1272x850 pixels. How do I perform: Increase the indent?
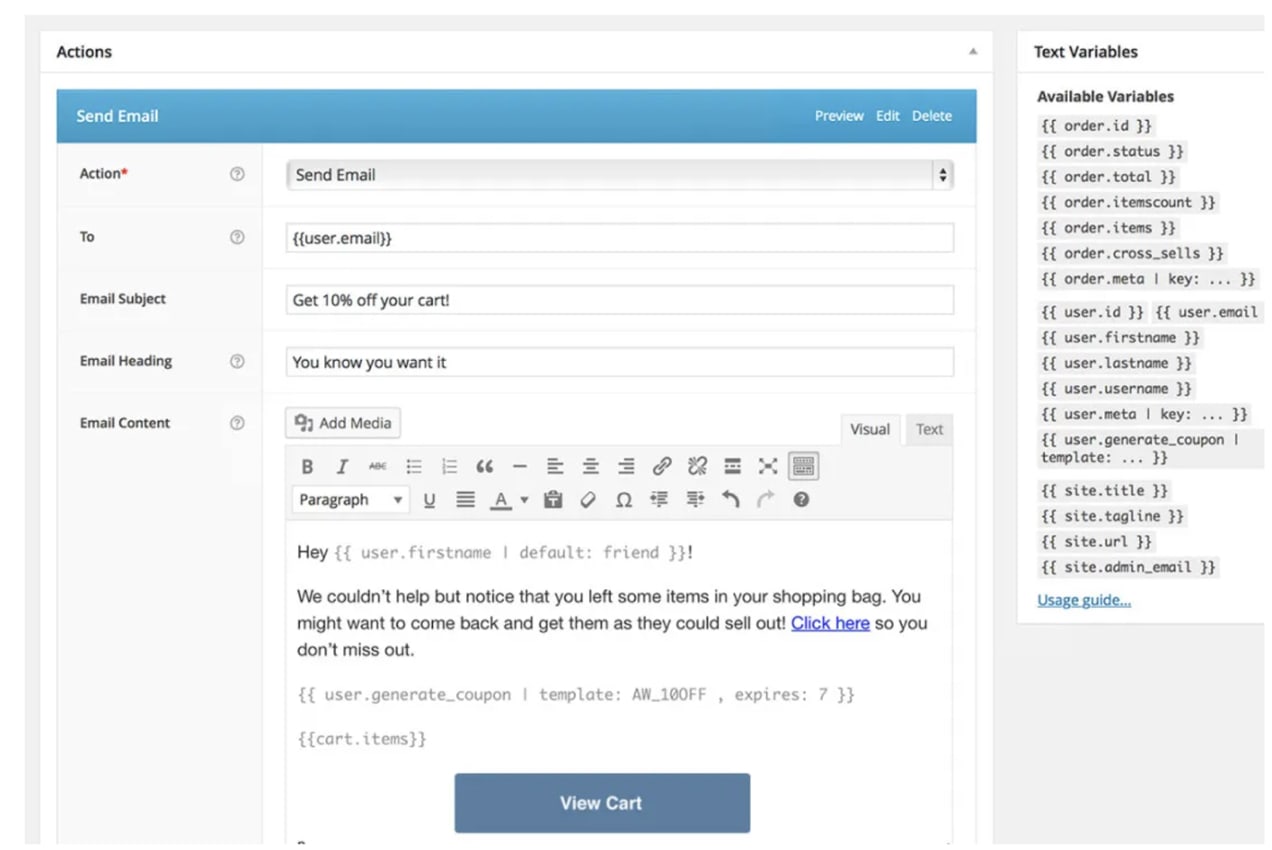695,500
